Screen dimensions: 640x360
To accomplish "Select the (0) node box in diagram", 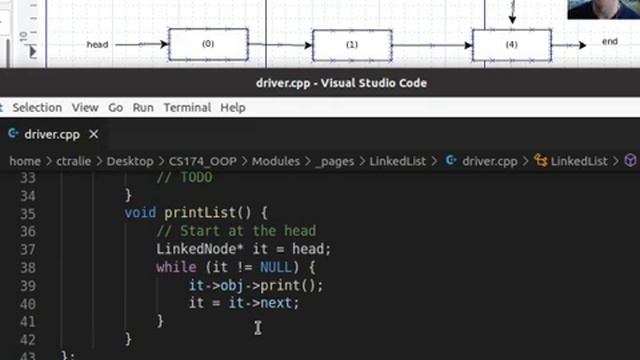I will 209,44.
